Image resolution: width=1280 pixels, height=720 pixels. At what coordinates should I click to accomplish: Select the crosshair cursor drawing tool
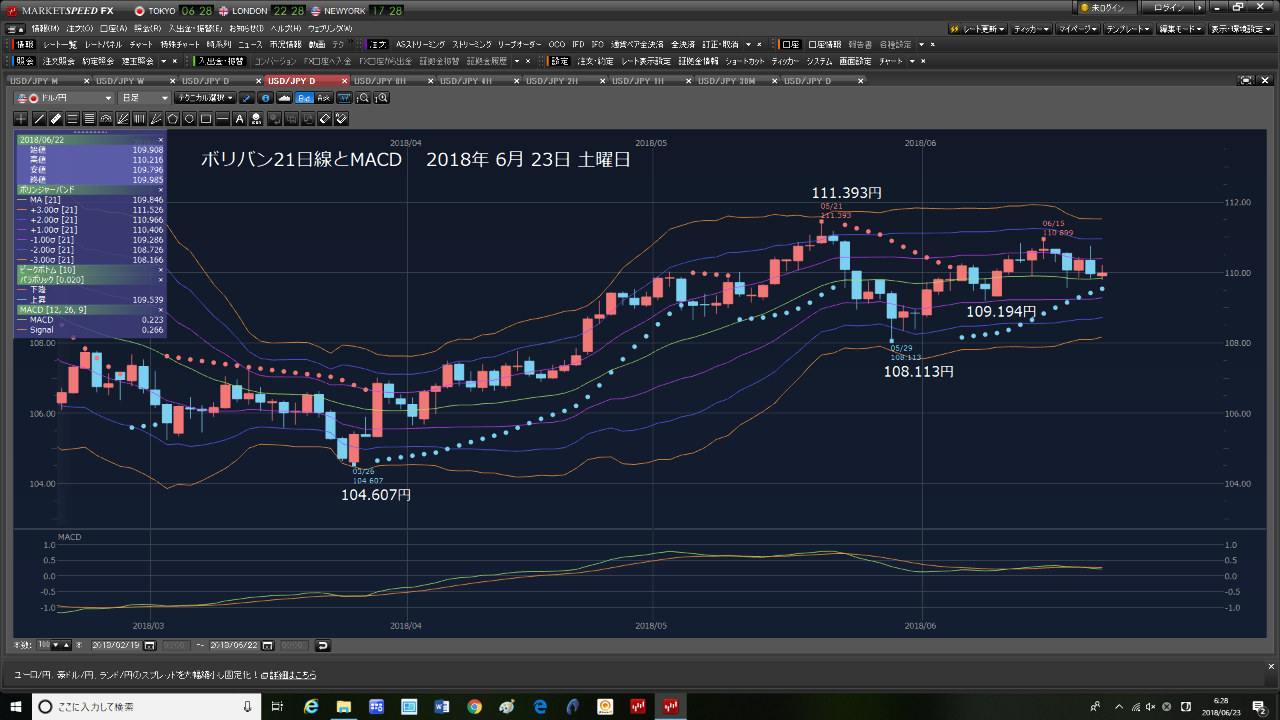pyautogui.click(x=22, y=119)
